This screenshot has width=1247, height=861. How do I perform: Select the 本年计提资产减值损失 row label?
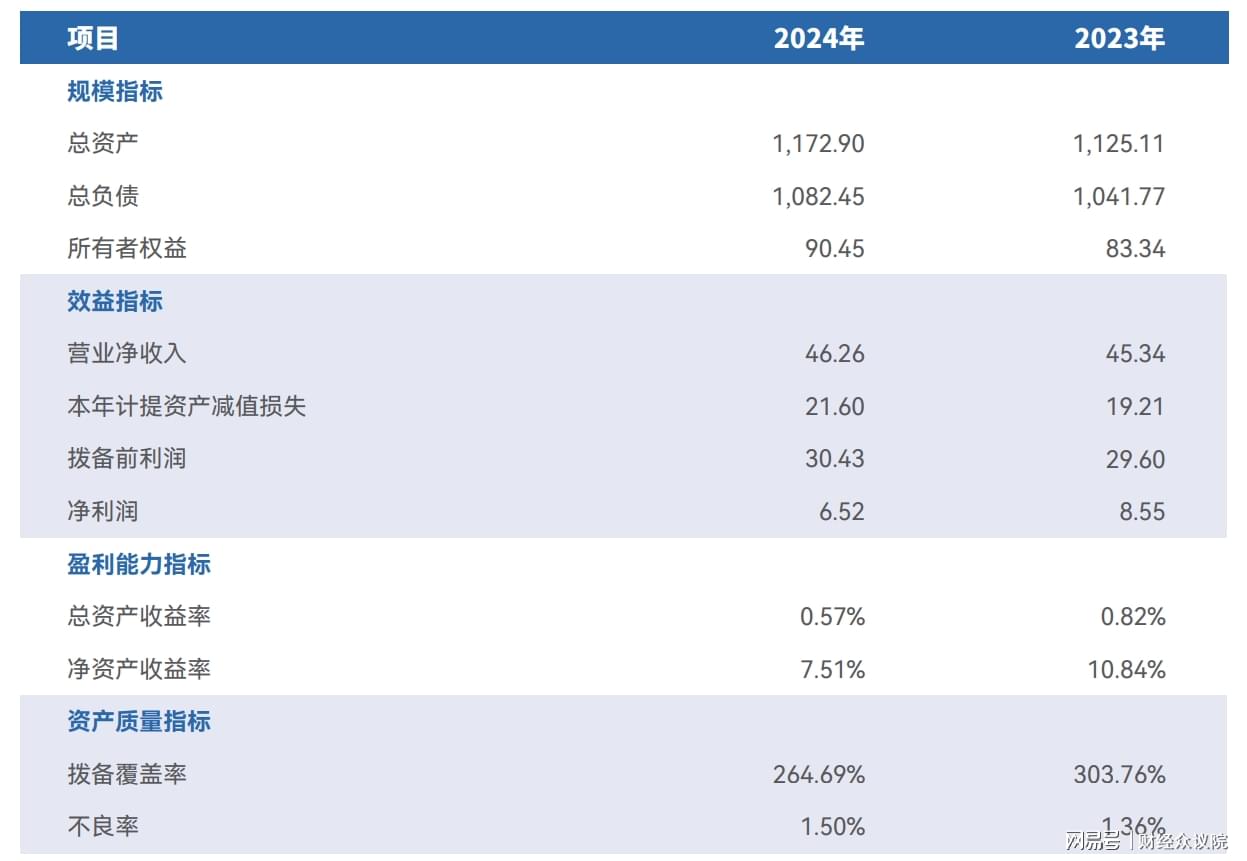187,406
